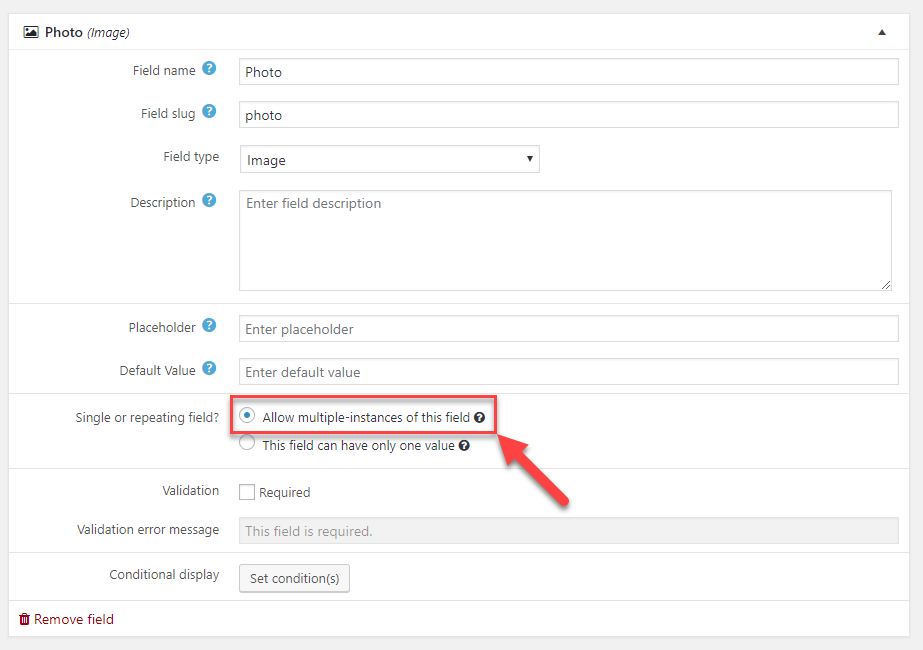This screenshot has height=650, width=923.
Task: Collapse the Photo field panel arrow
Action: point(882,32)
